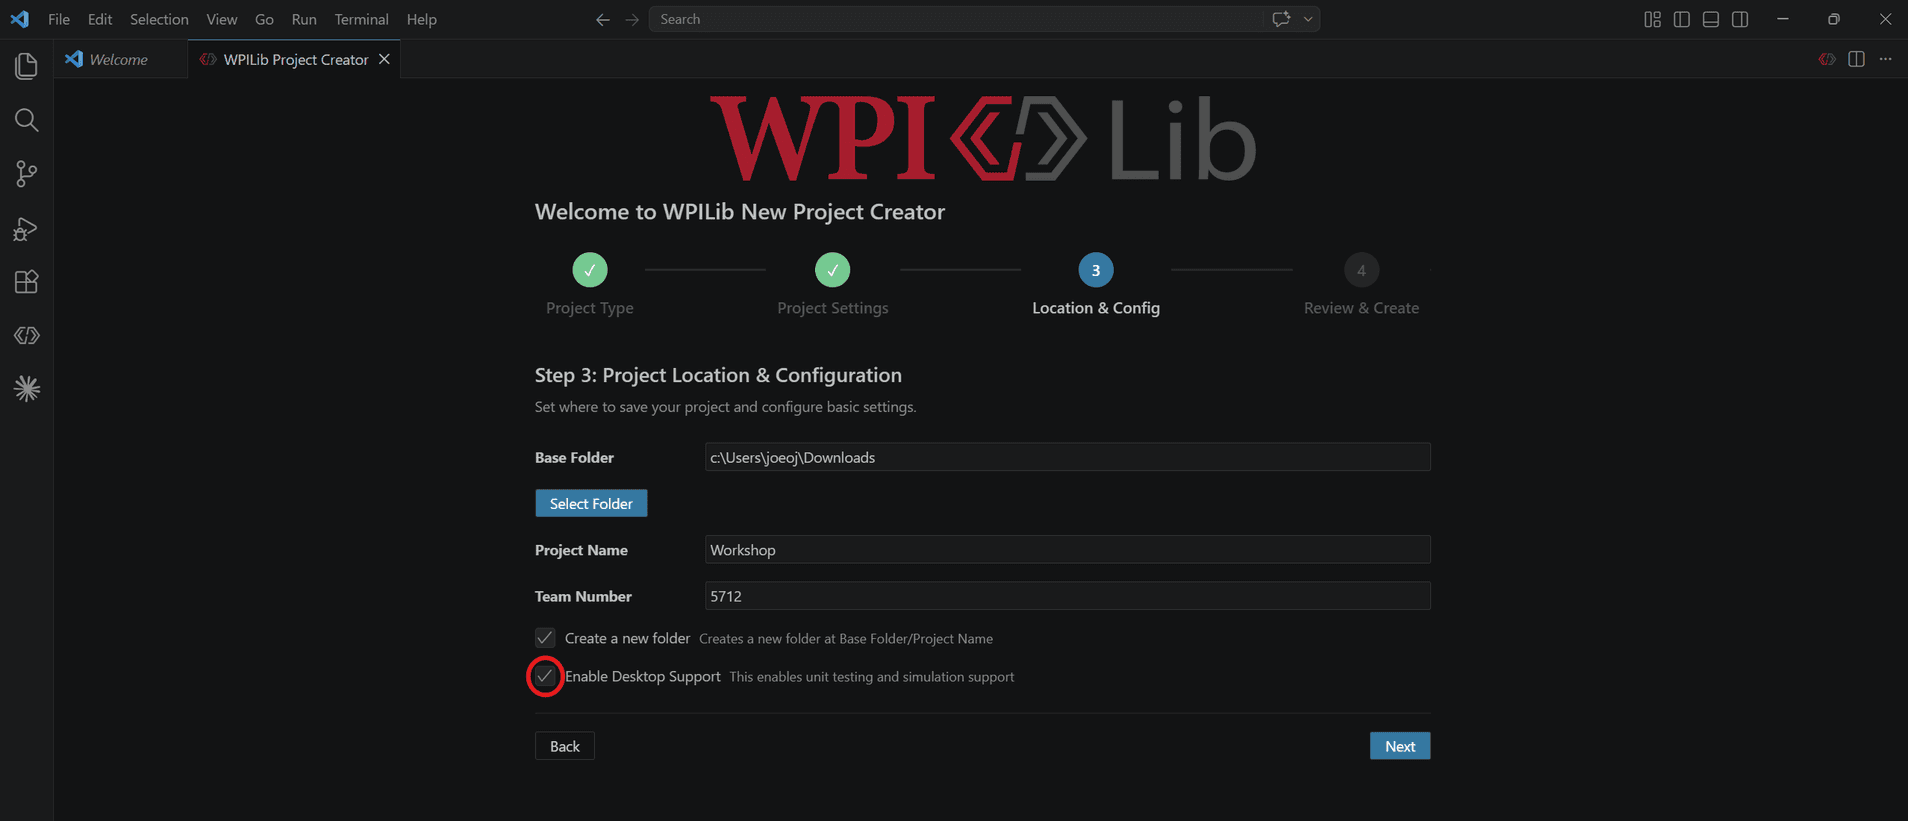Go forward with navigation arrow

[632, 19]
